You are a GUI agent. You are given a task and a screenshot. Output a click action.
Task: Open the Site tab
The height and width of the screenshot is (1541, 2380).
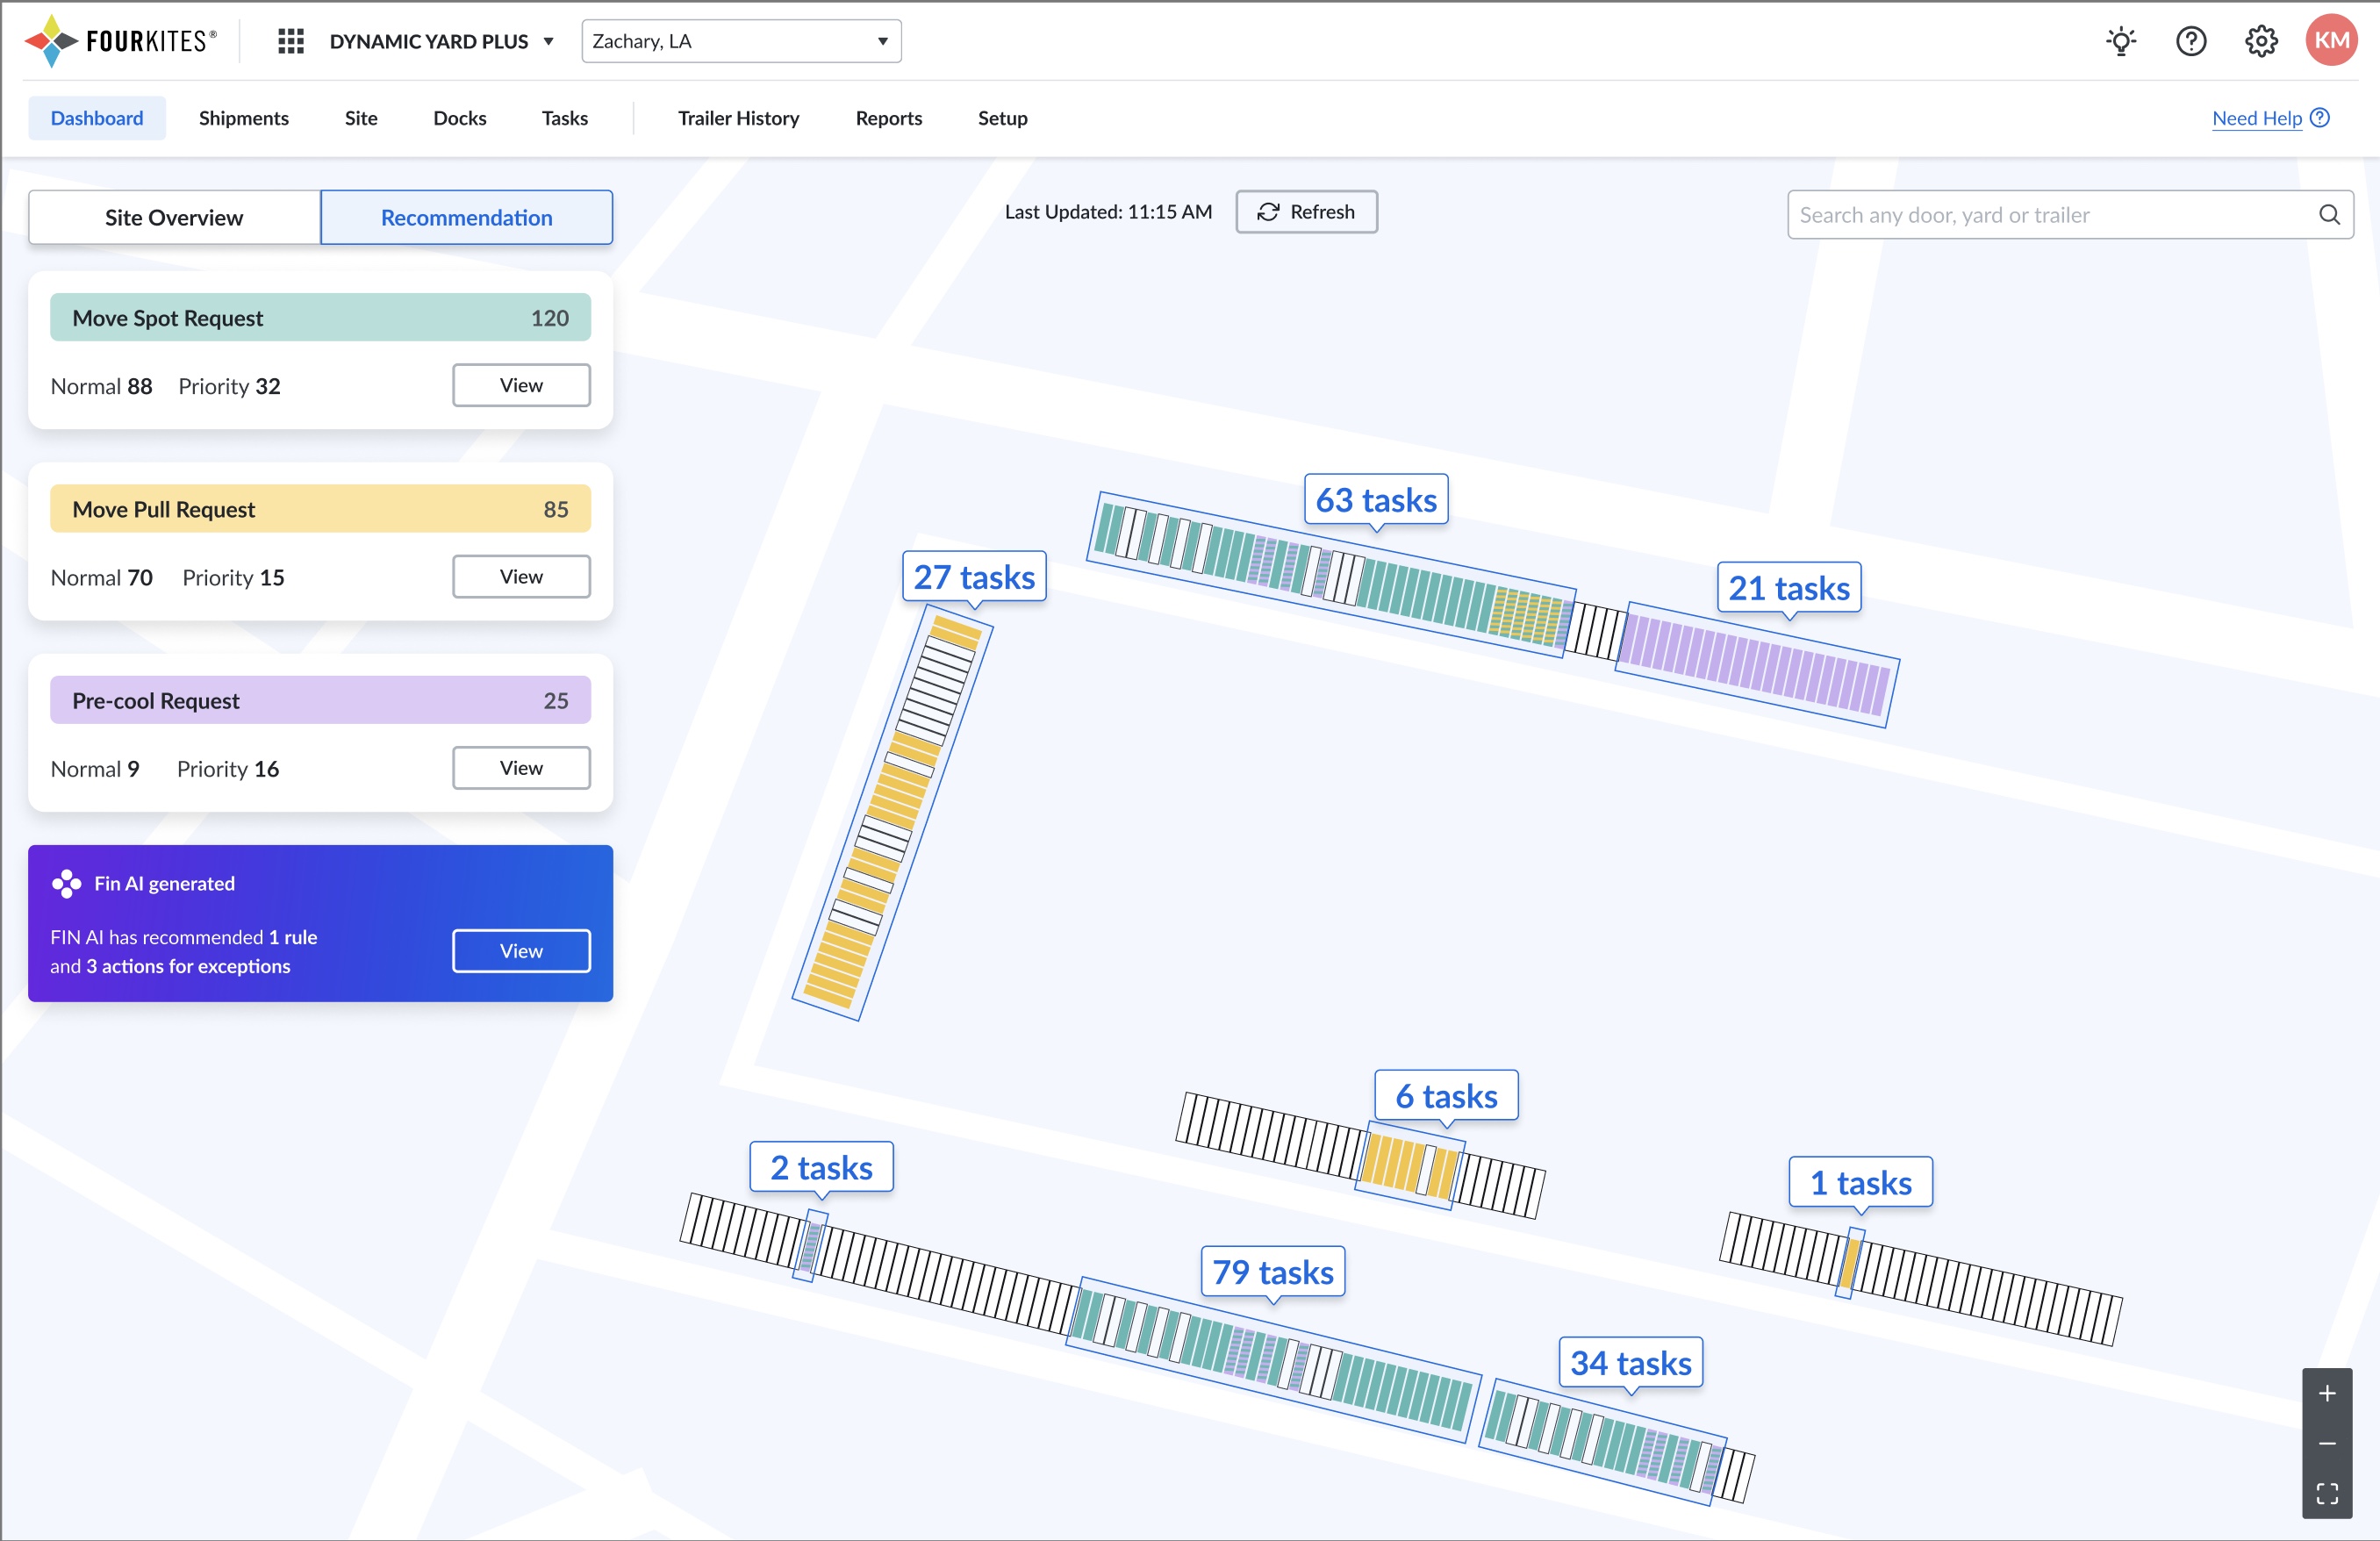click(x=361, y=118)
